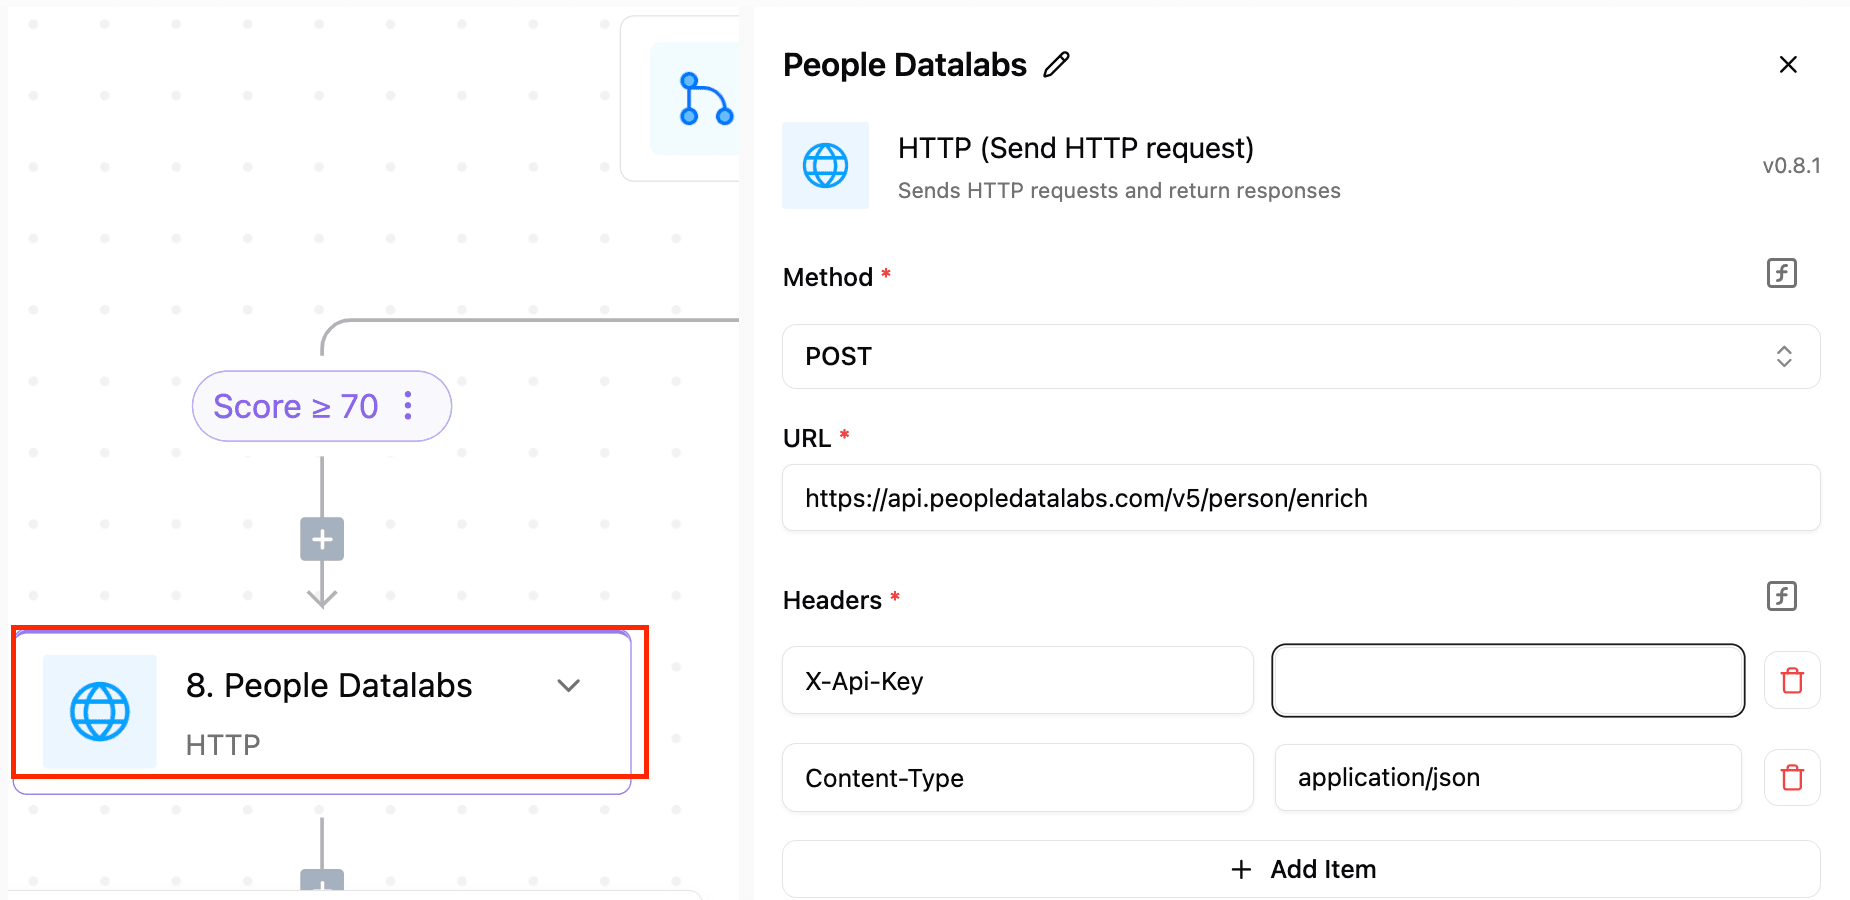This screenshot has width=1850, height=900.
Task: Click Add Item to add a header
Action: click(x=1300, y=869)
